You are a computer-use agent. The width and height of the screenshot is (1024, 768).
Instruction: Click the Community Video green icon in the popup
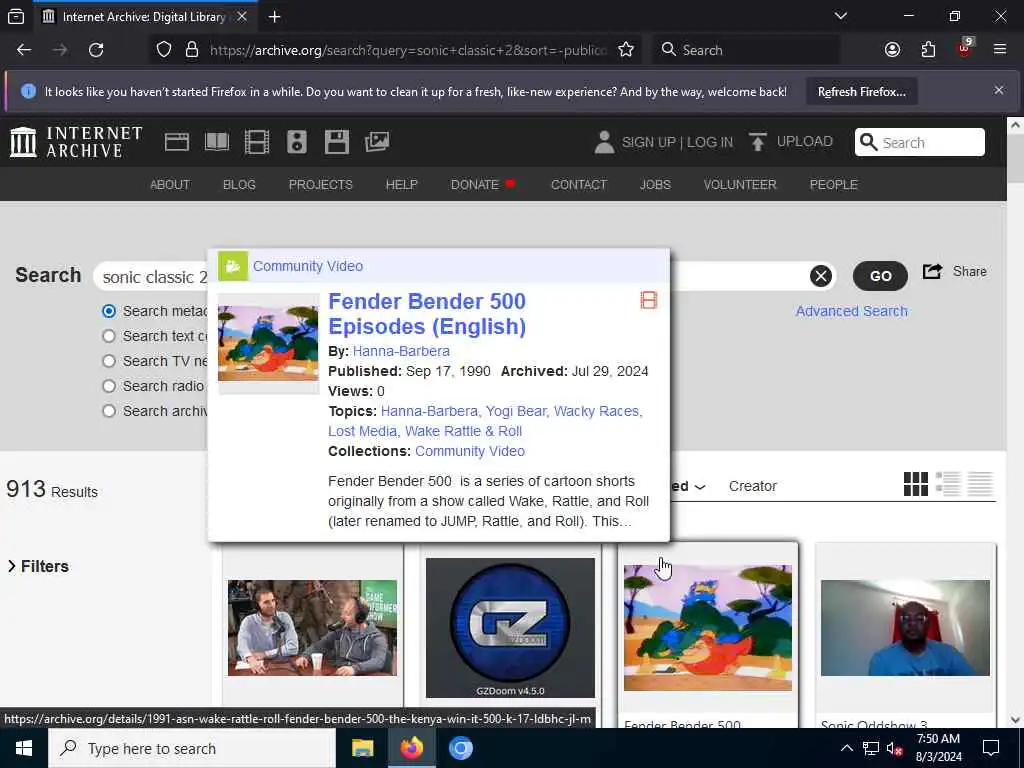pos(232,266)
